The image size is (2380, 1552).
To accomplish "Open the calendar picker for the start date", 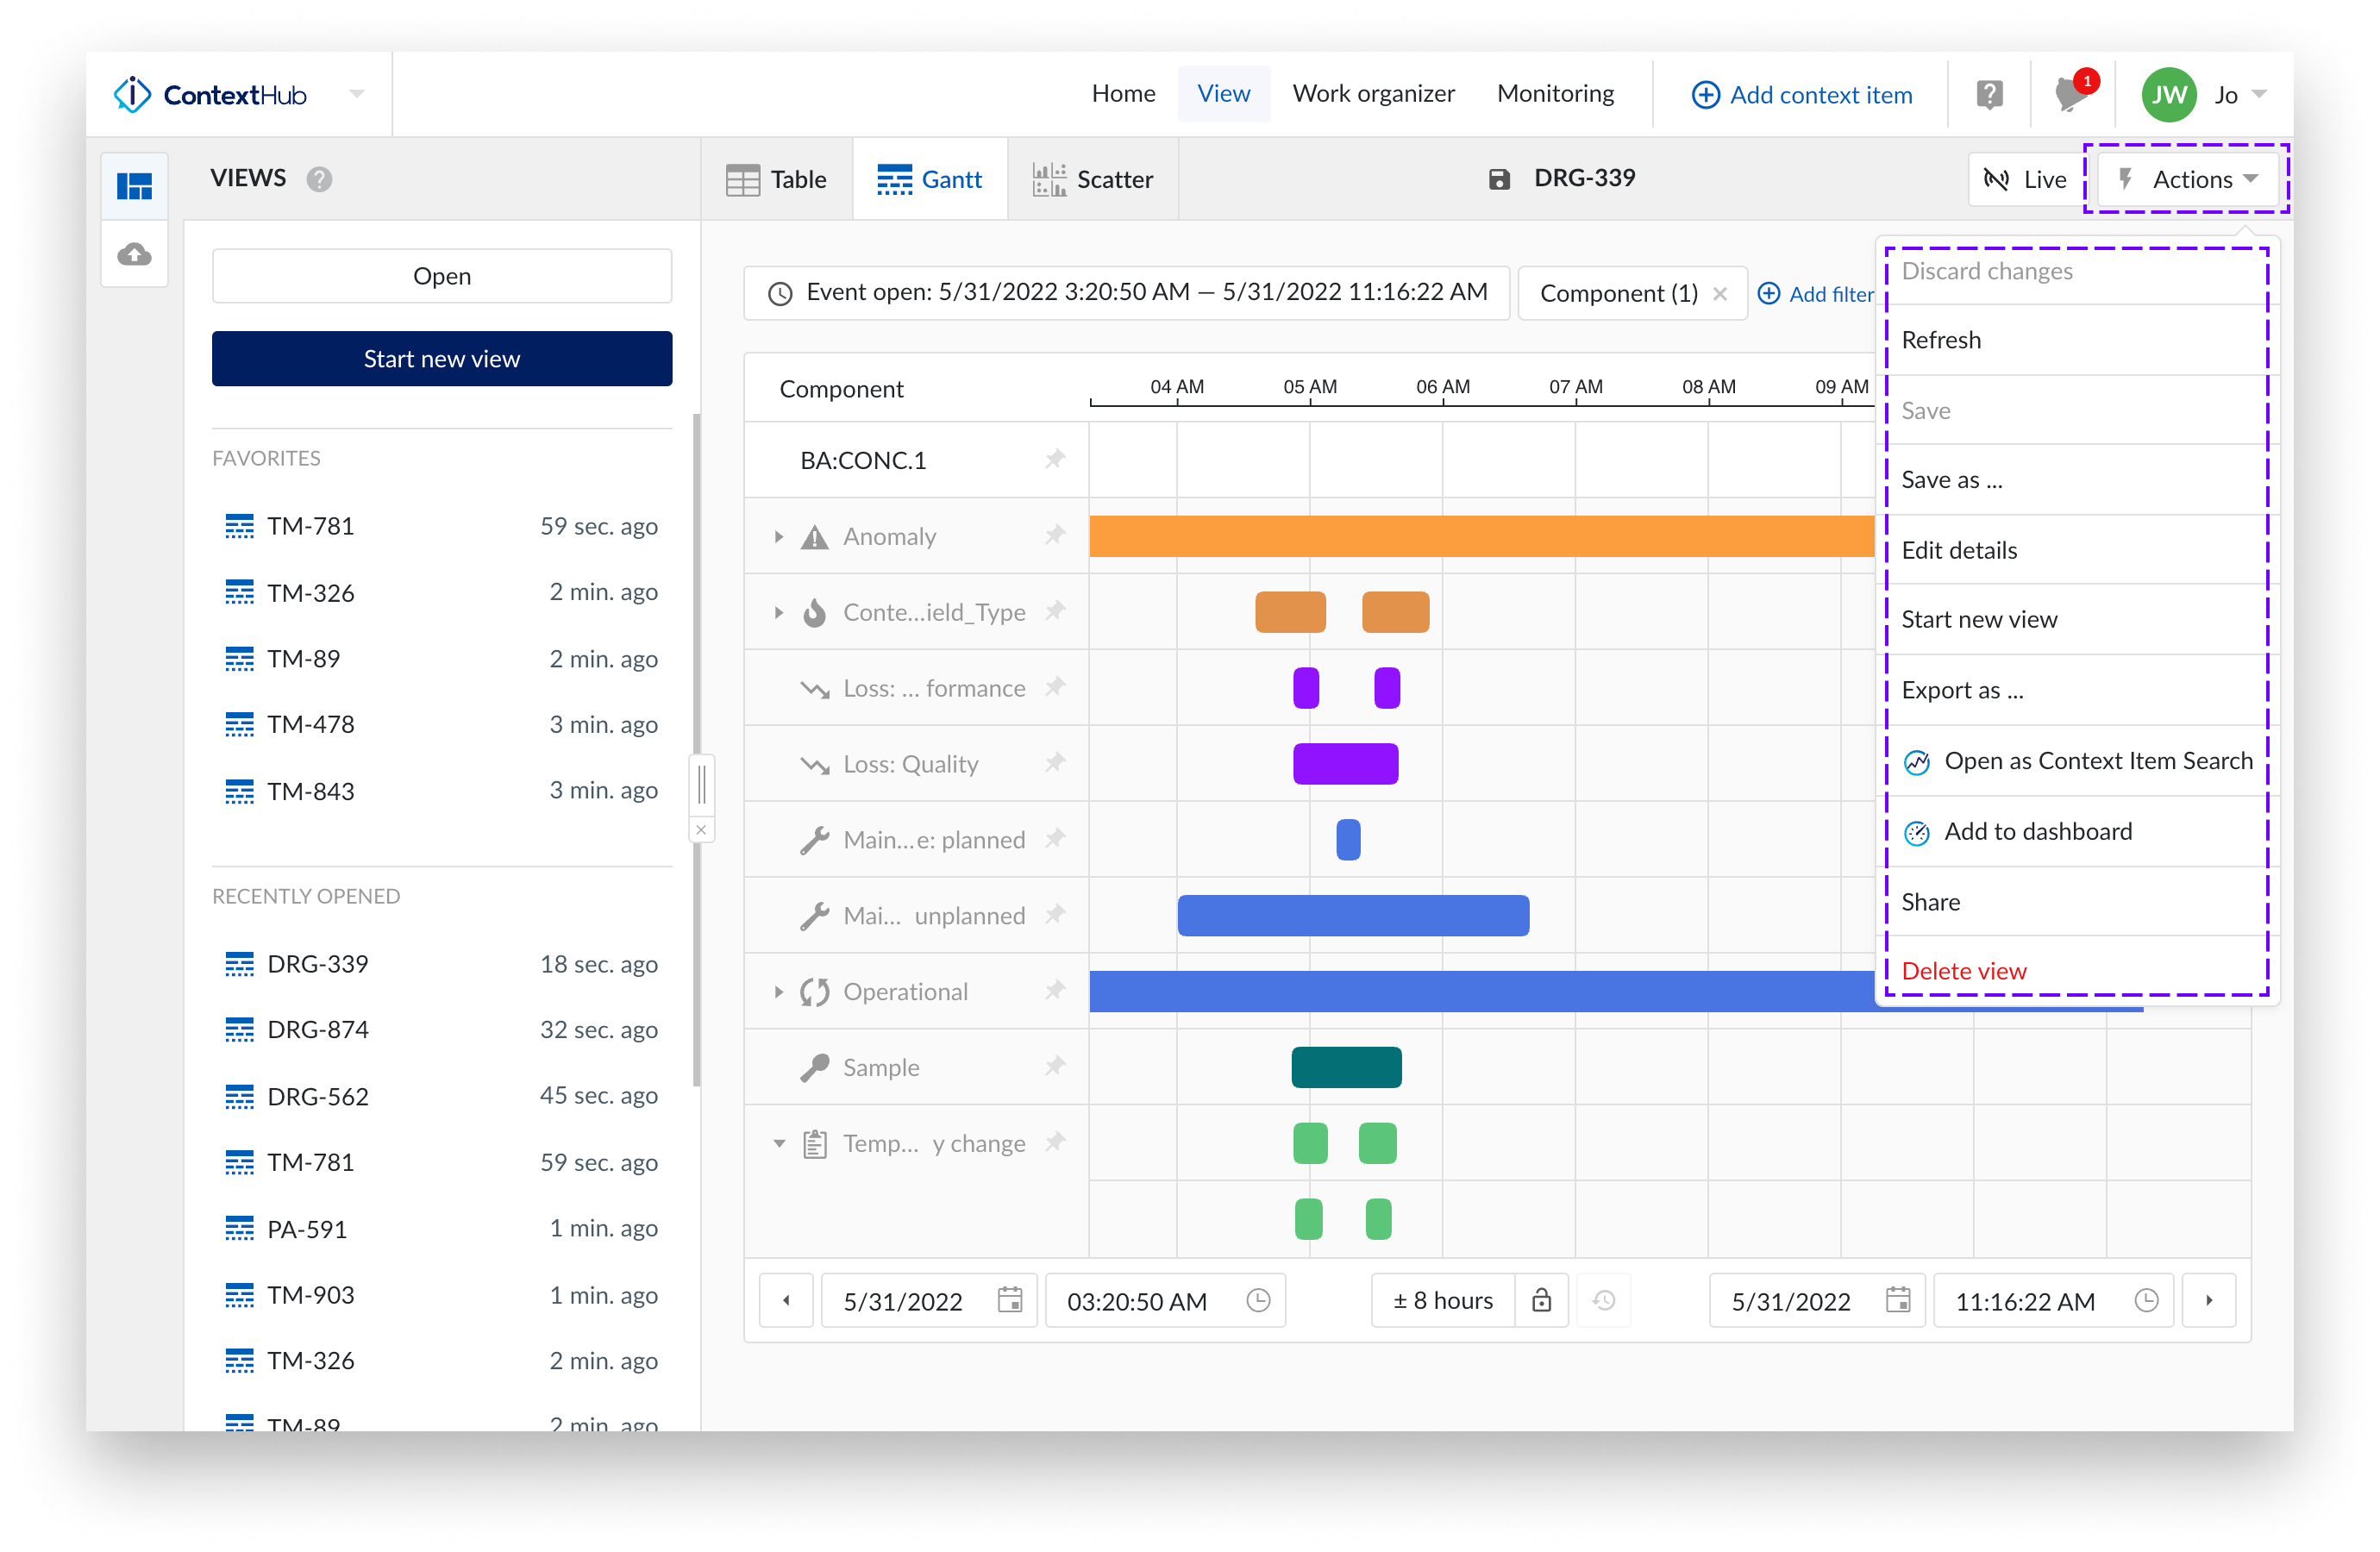I will point(1010,1300).
